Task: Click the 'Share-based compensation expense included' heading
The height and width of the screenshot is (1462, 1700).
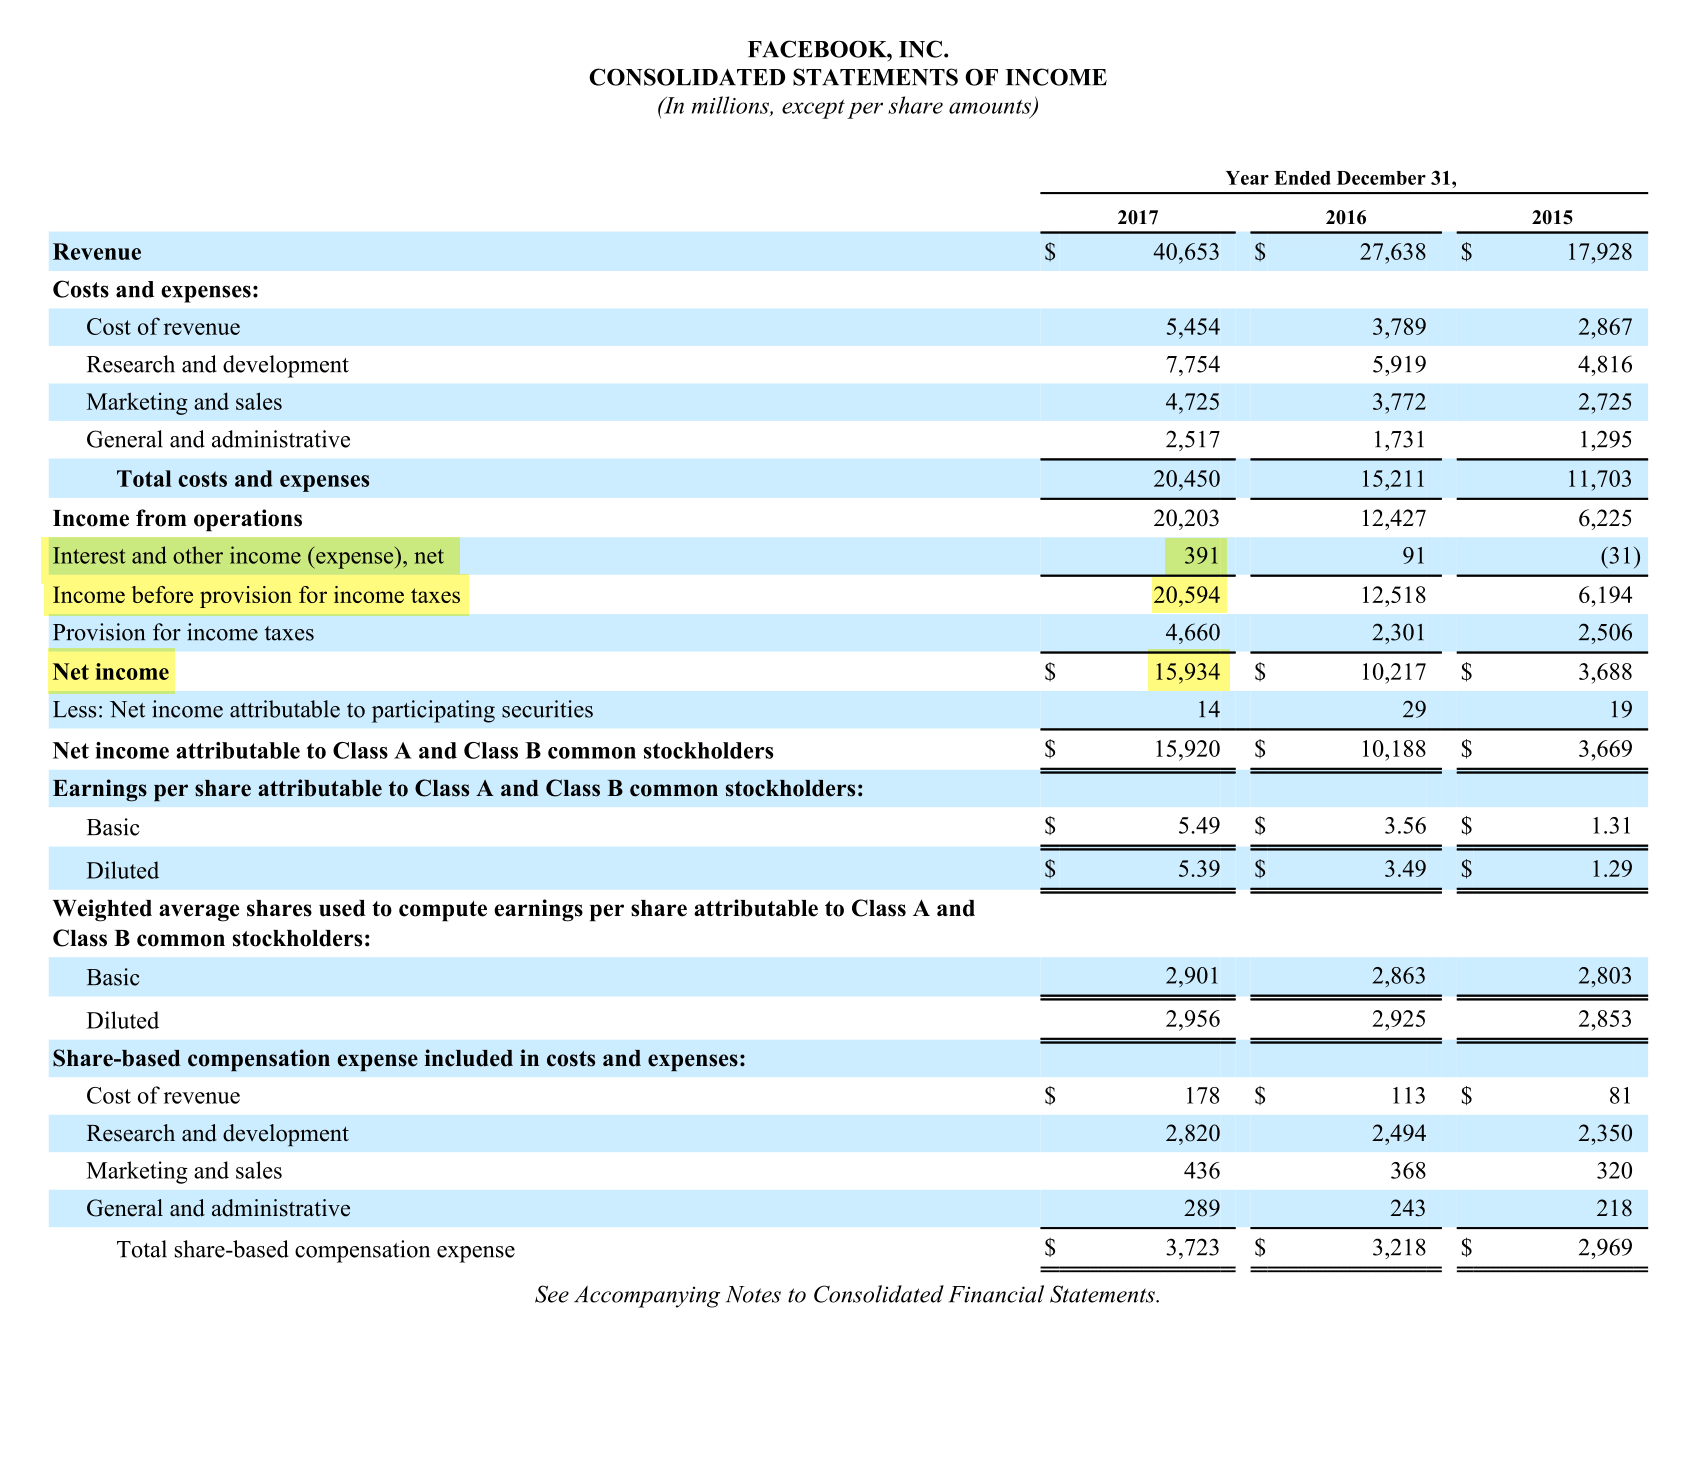Action: tap(399, 1059)
